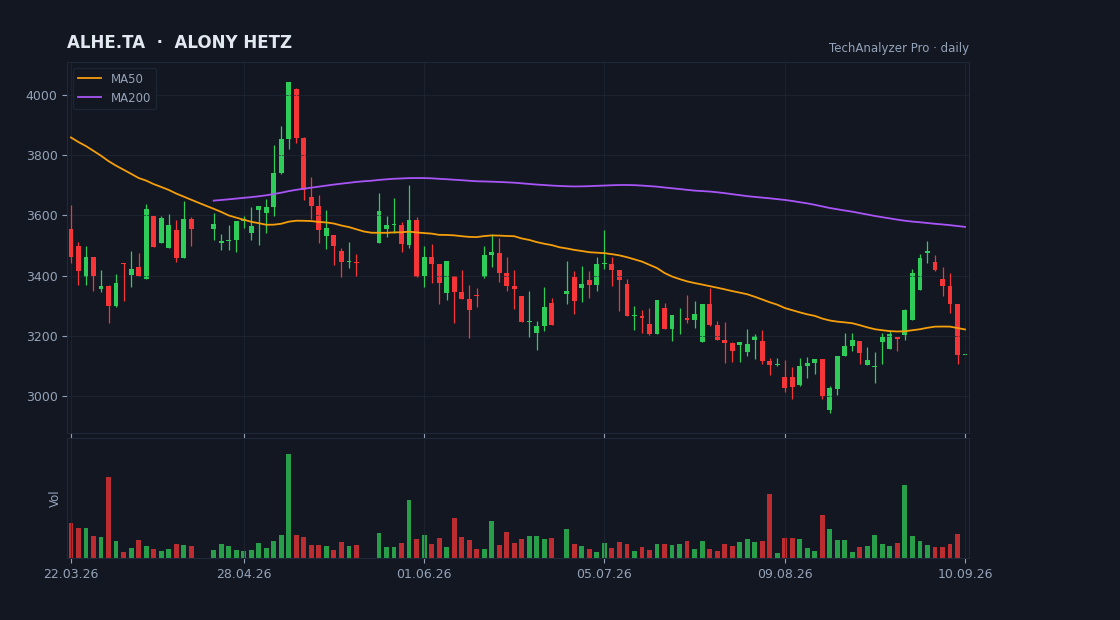Click the tallest green volume bar

click(x=289, y=506)
